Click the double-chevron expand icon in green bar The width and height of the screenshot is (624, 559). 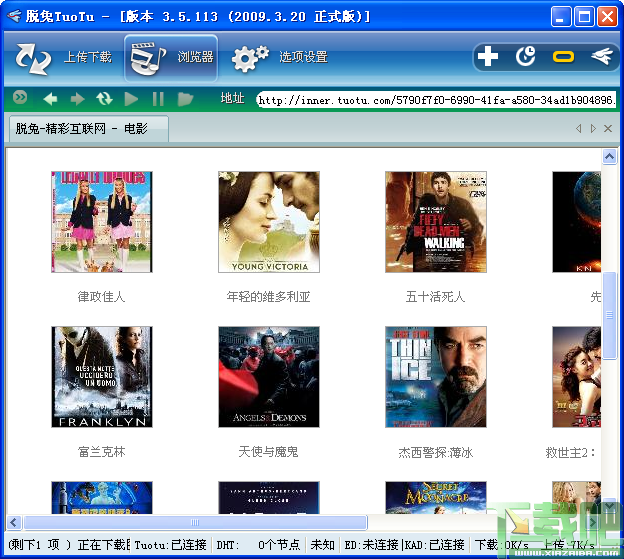[x=20, y=97]
